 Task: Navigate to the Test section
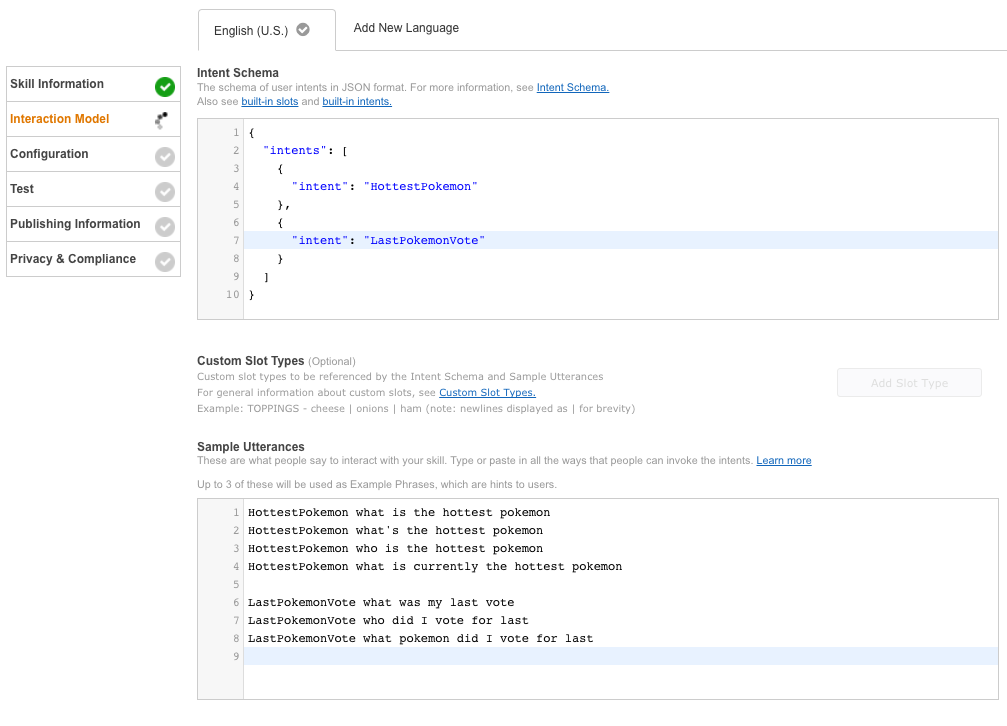click(93, 189)
